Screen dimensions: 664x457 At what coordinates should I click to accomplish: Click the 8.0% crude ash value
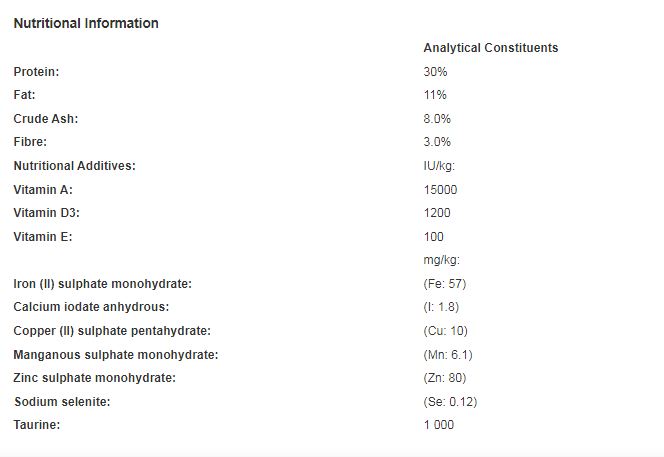click(x=437, y=119)
